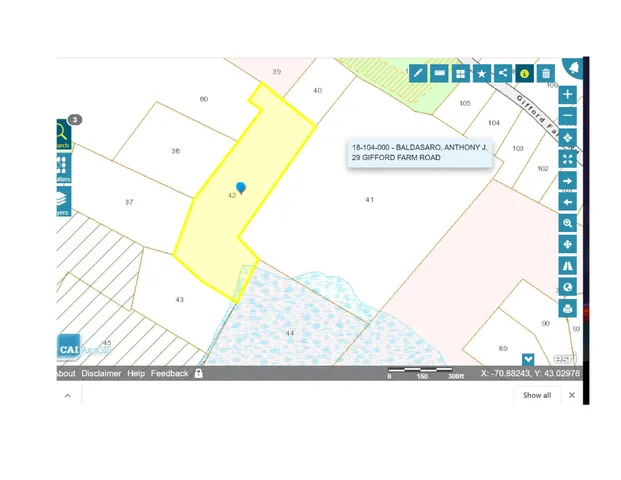The height and width of the screenshot is (480, 621).
Task: Zoom in with the plus button
Action: point(568,95)
